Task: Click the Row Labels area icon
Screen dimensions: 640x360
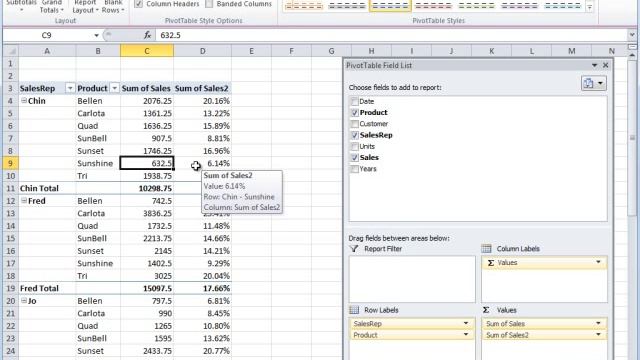Action: 354,310
